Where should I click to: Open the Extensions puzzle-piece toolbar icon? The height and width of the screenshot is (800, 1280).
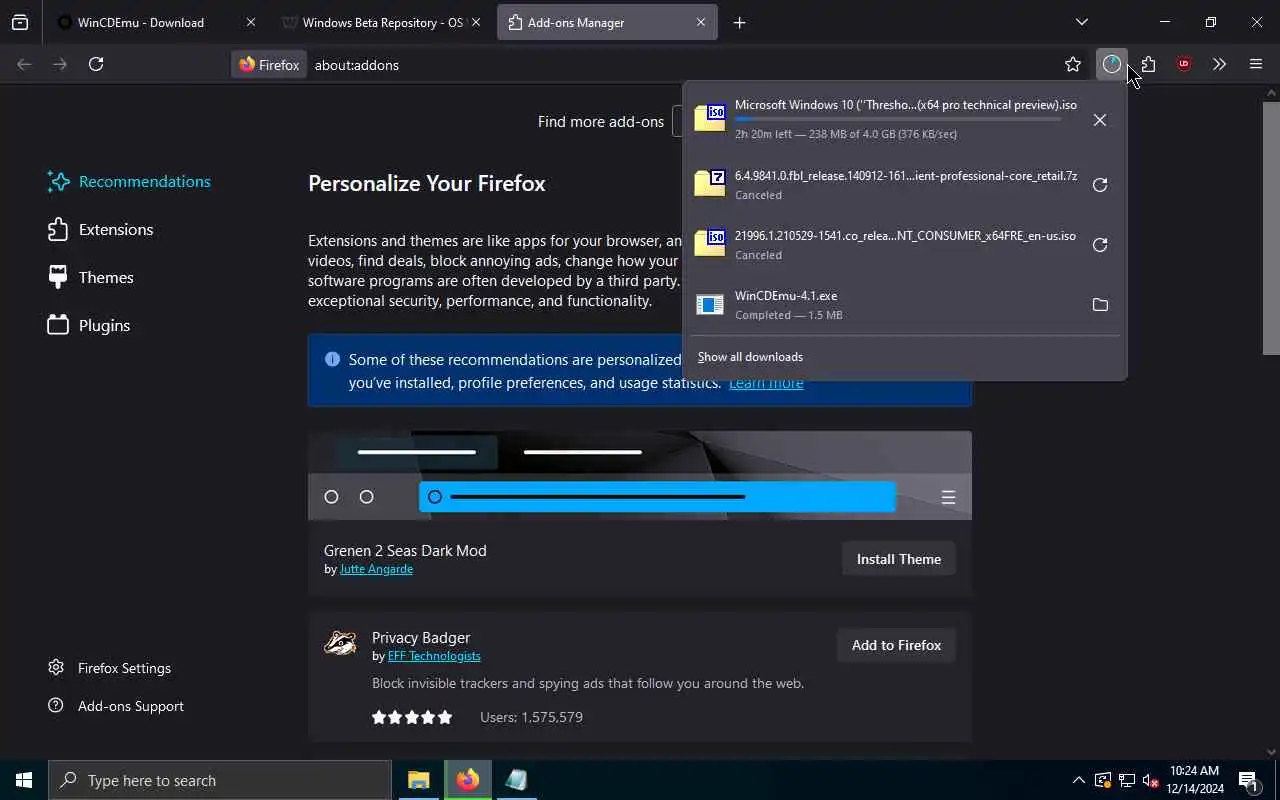(1148, 64)
